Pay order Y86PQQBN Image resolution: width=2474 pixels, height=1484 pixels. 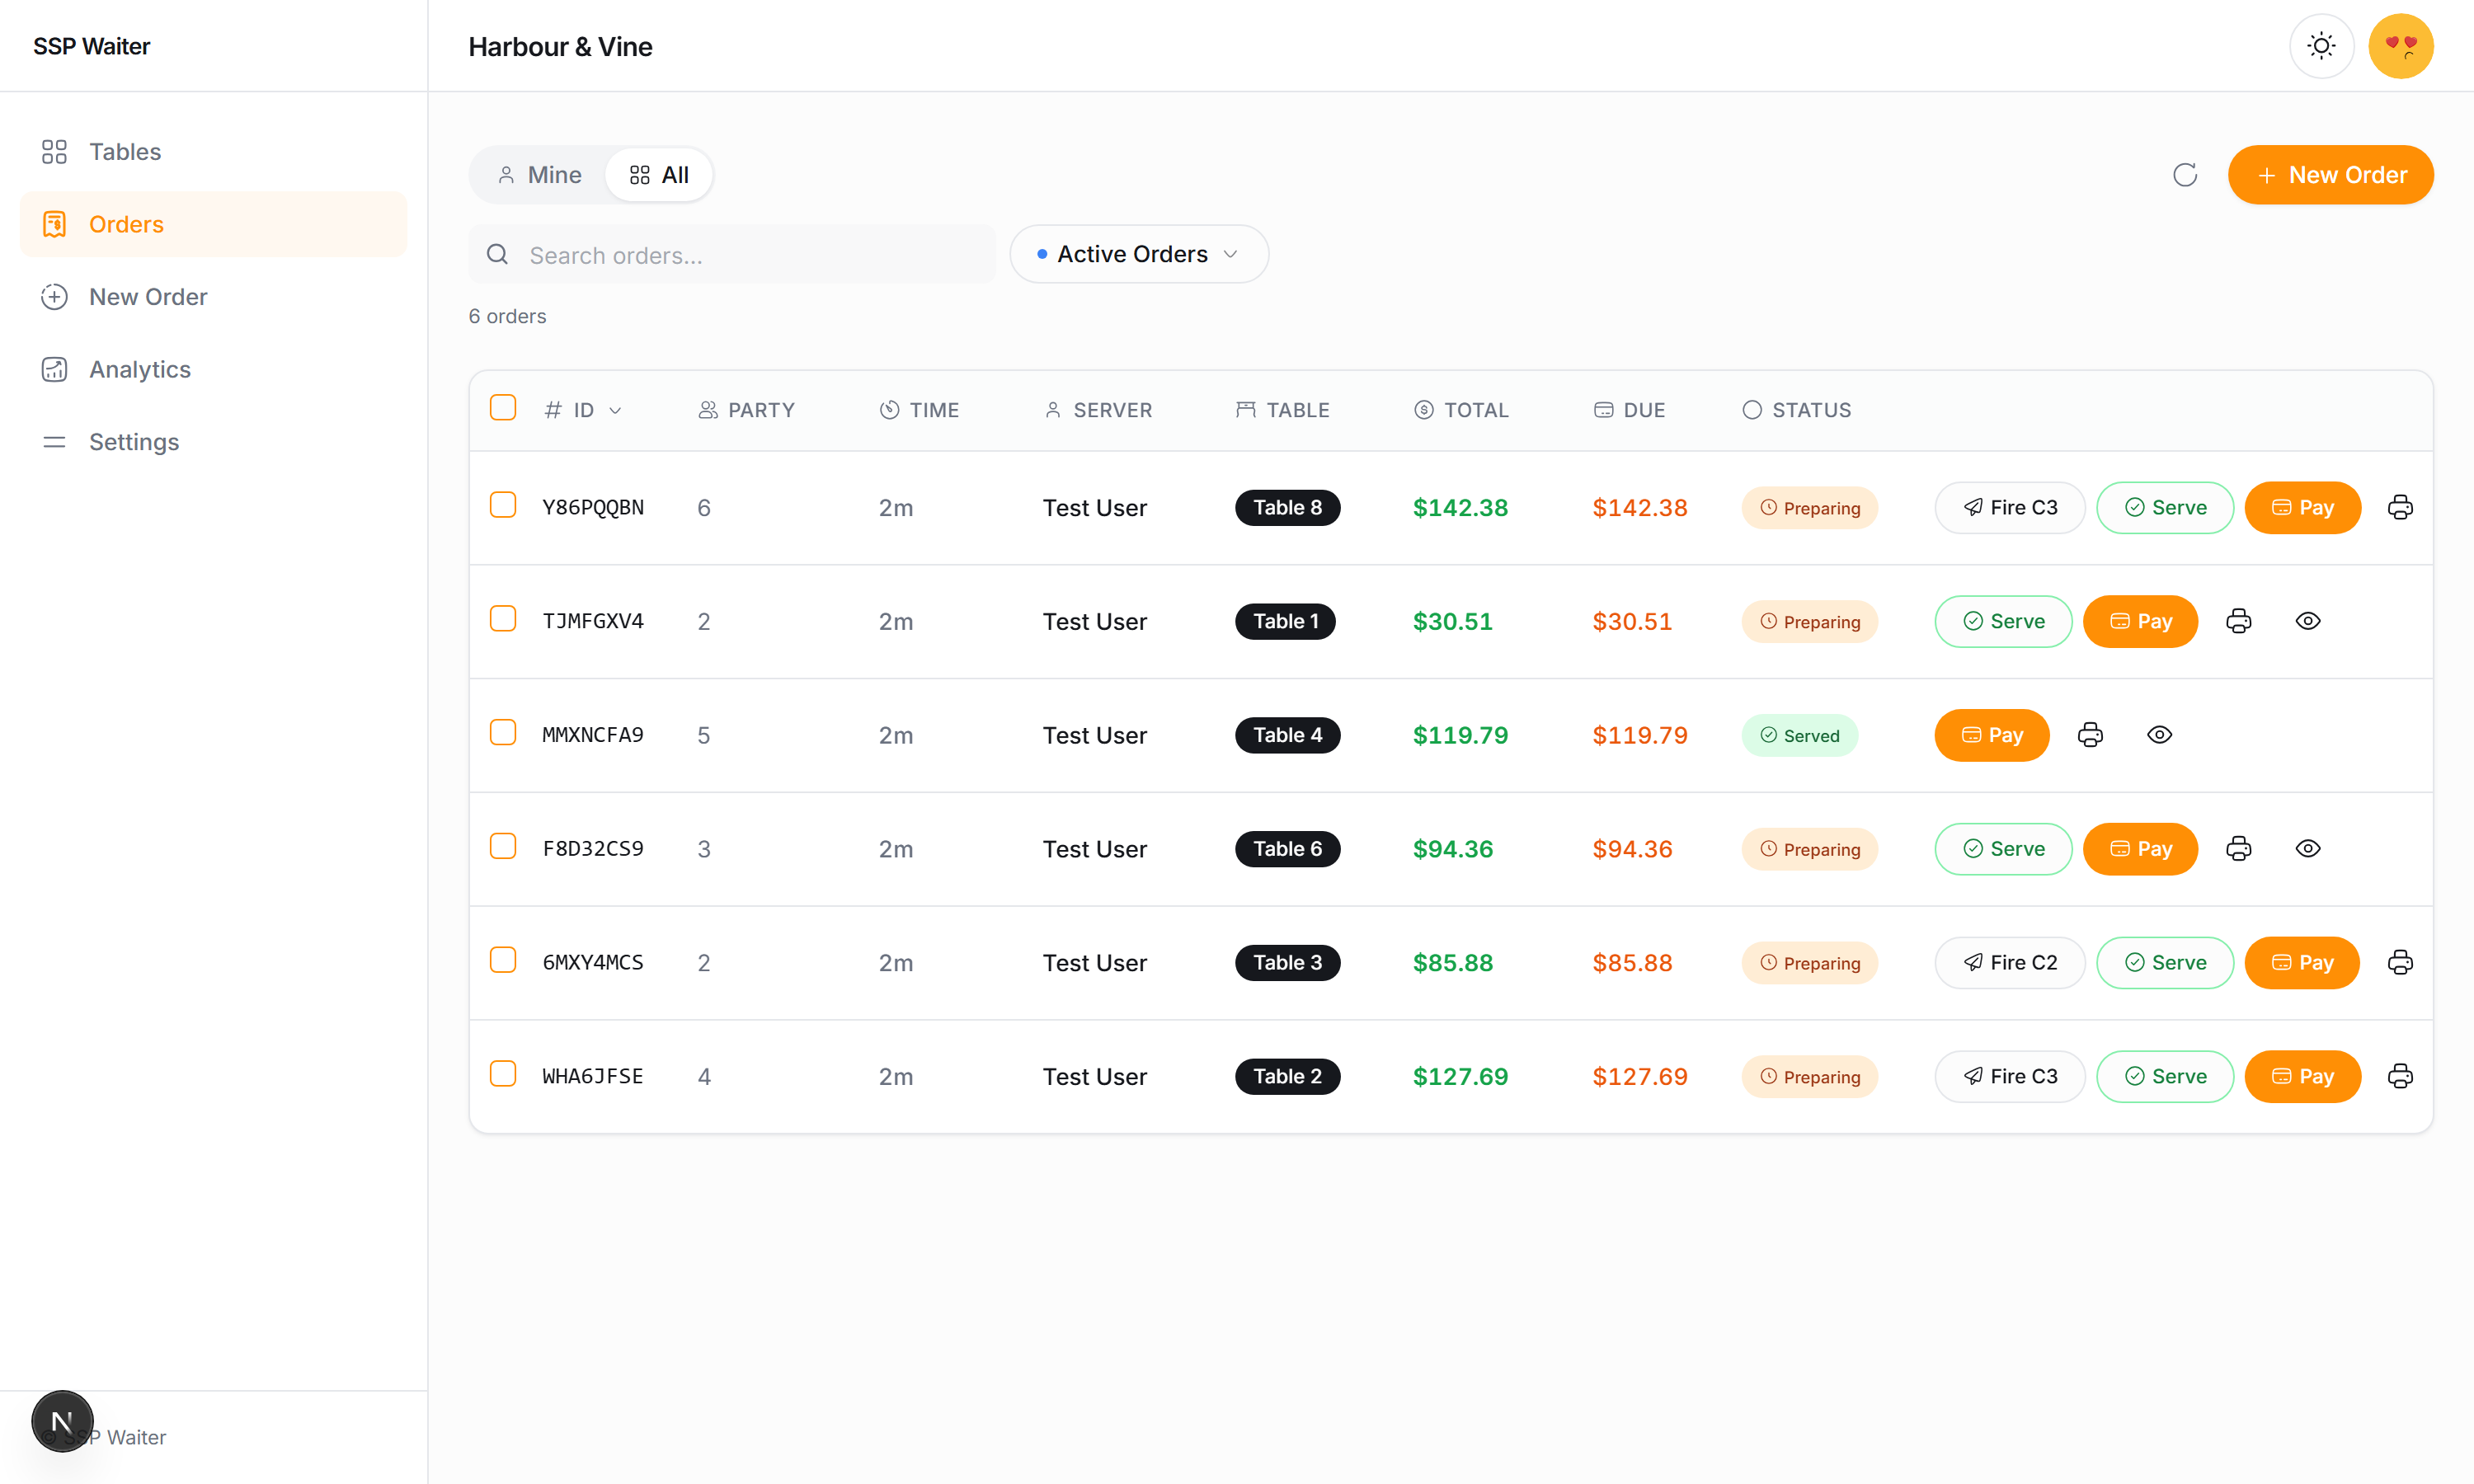(2302, 508)
